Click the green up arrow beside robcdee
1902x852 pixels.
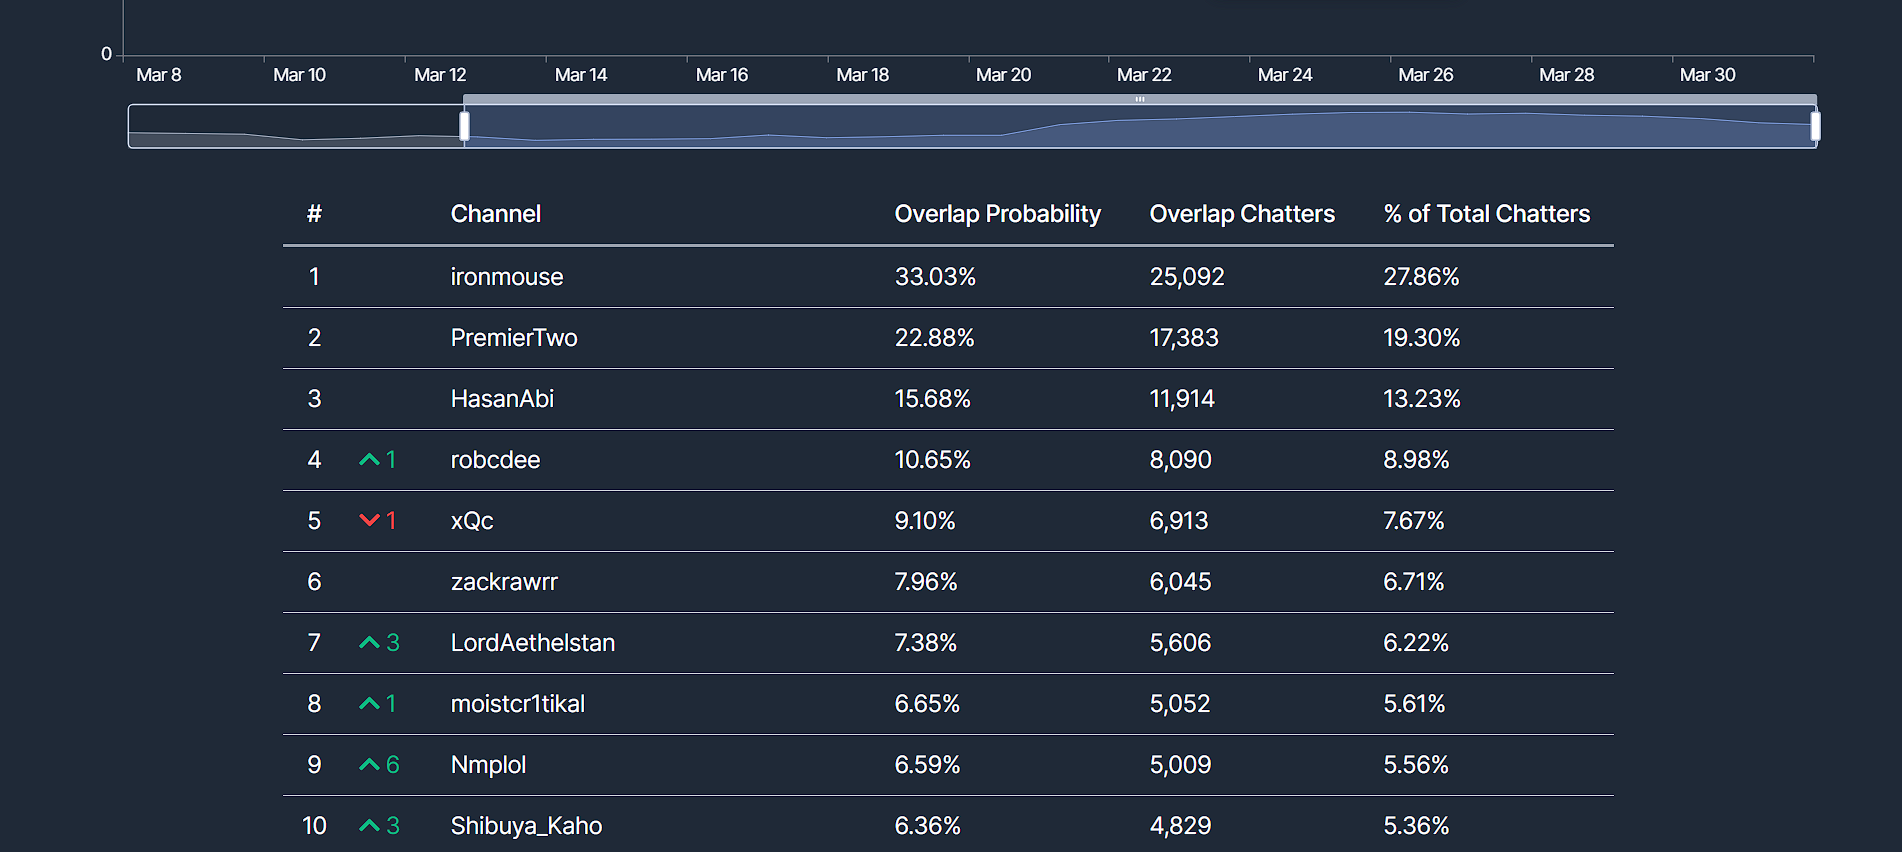(369, 460)
